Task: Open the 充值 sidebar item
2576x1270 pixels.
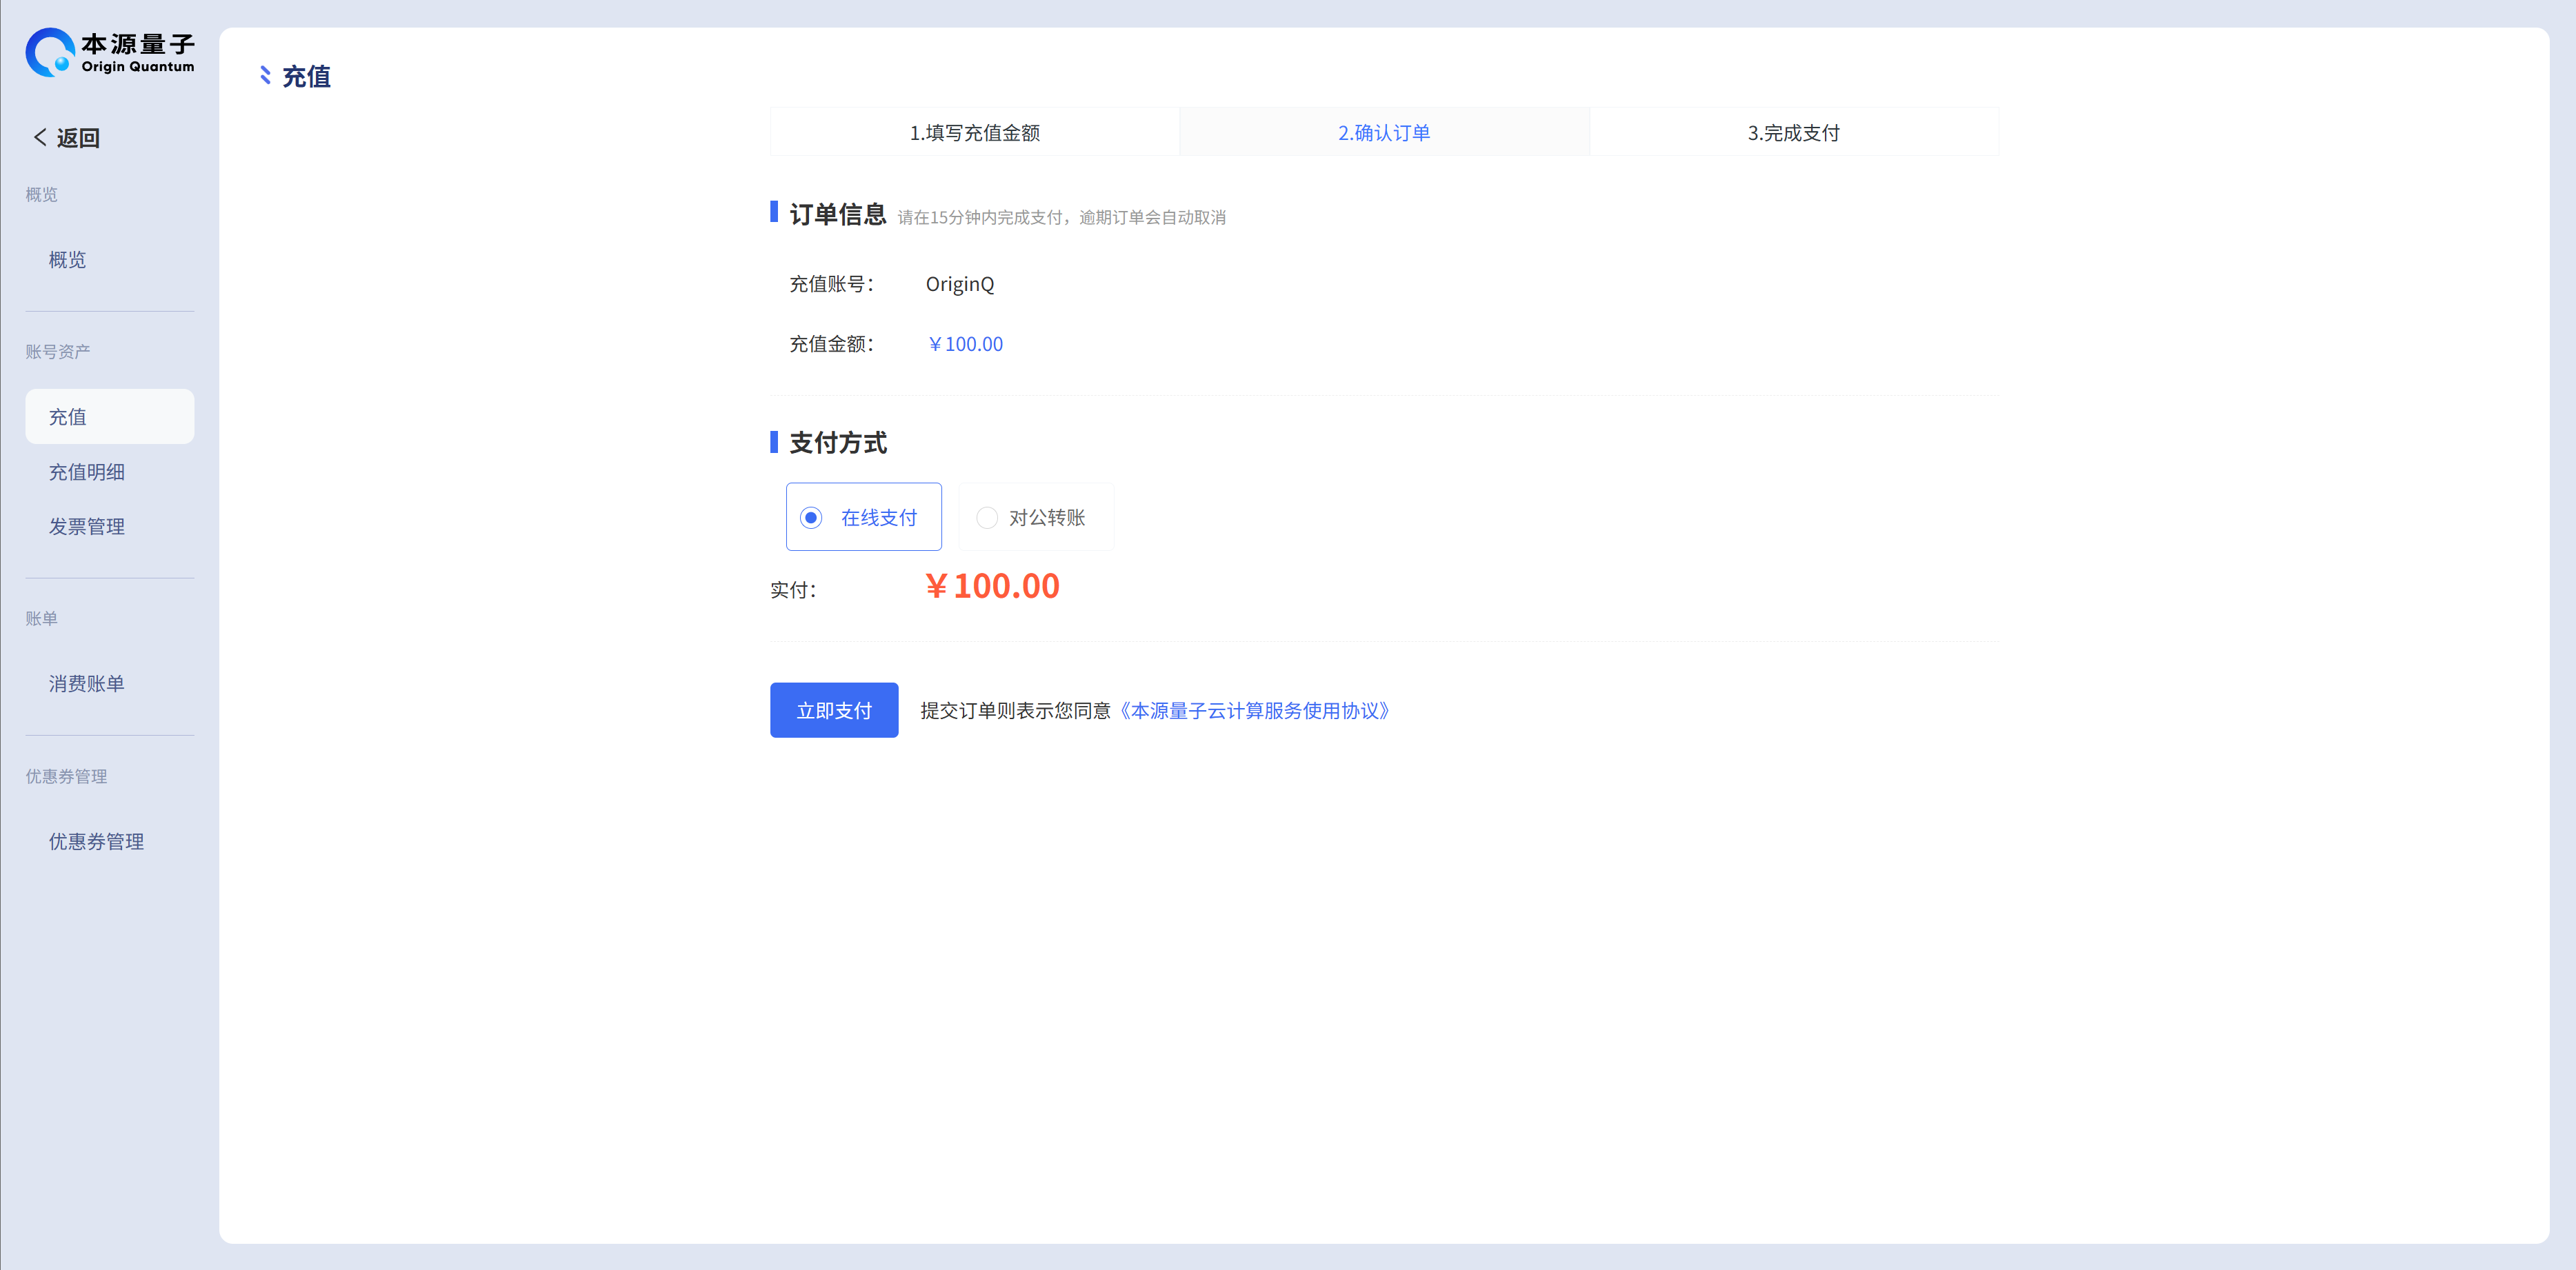Action: pyautogui.click(x=68, y=417)
